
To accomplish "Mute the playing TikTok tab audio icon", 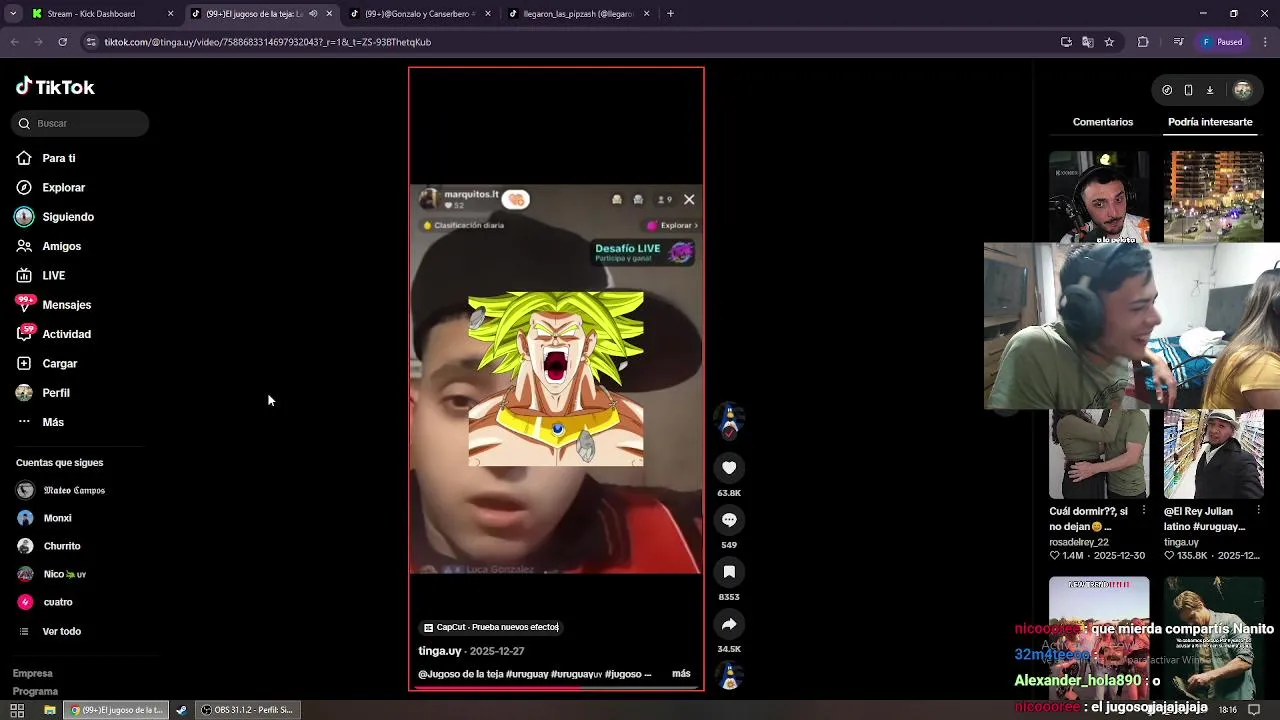I will (313, 14).
